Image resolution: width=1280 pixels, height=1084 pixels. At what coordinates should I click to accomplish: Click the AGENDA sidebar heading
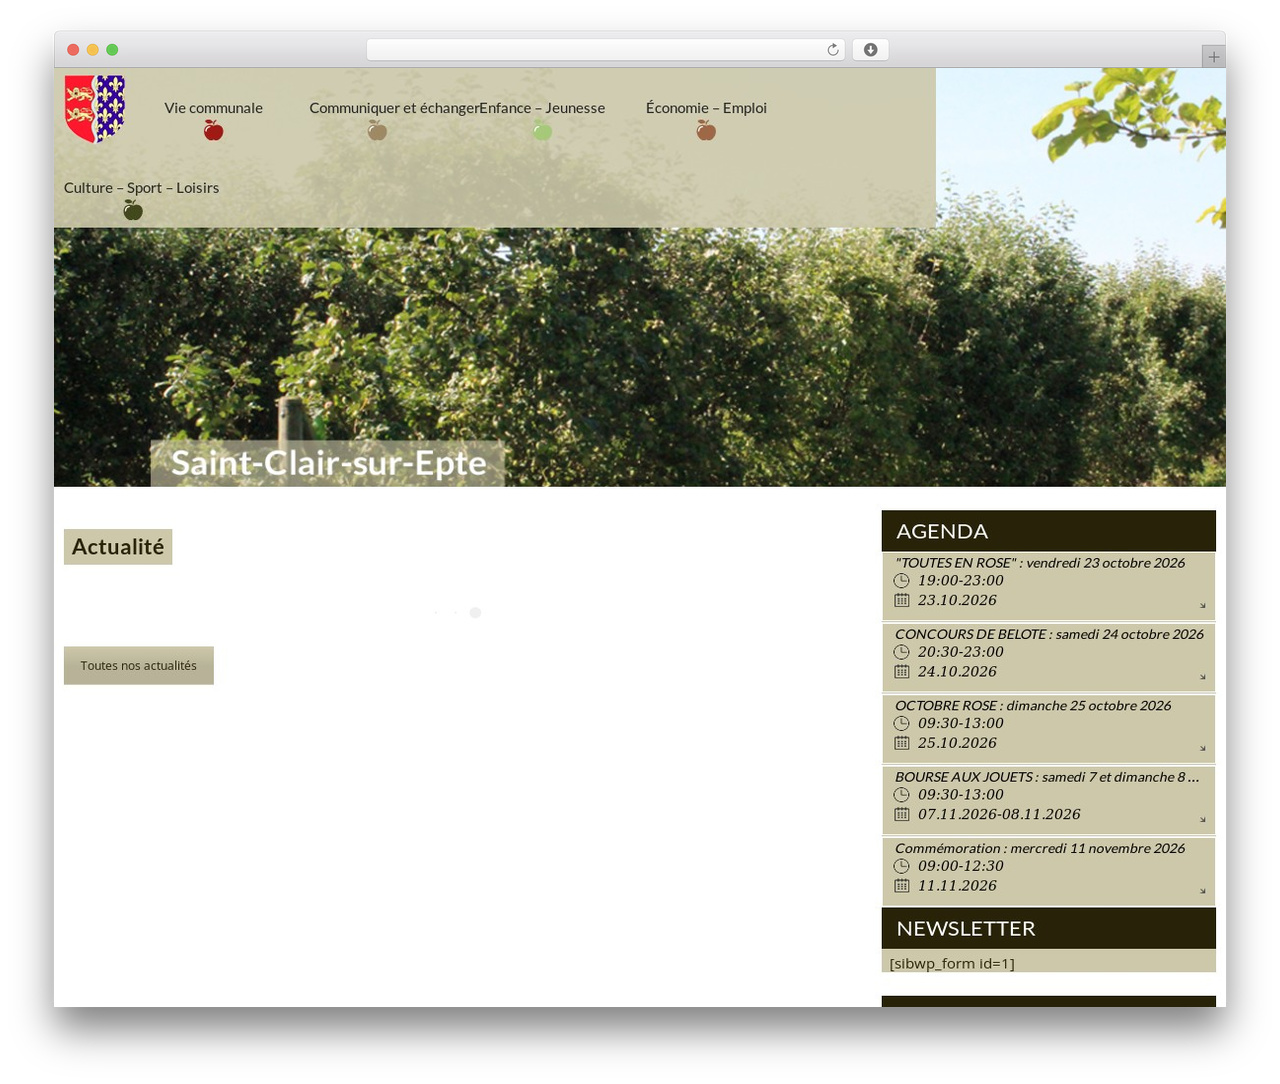[942, 531]
